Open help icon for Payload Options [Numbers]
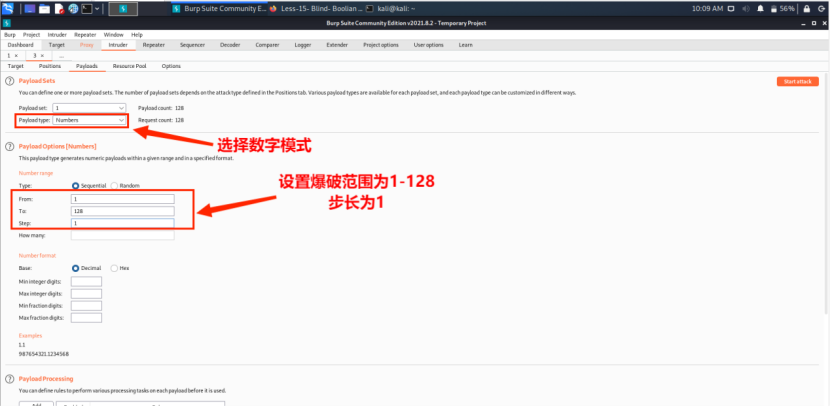Viewport: 830px width, 407px height. tap(9, 146)
